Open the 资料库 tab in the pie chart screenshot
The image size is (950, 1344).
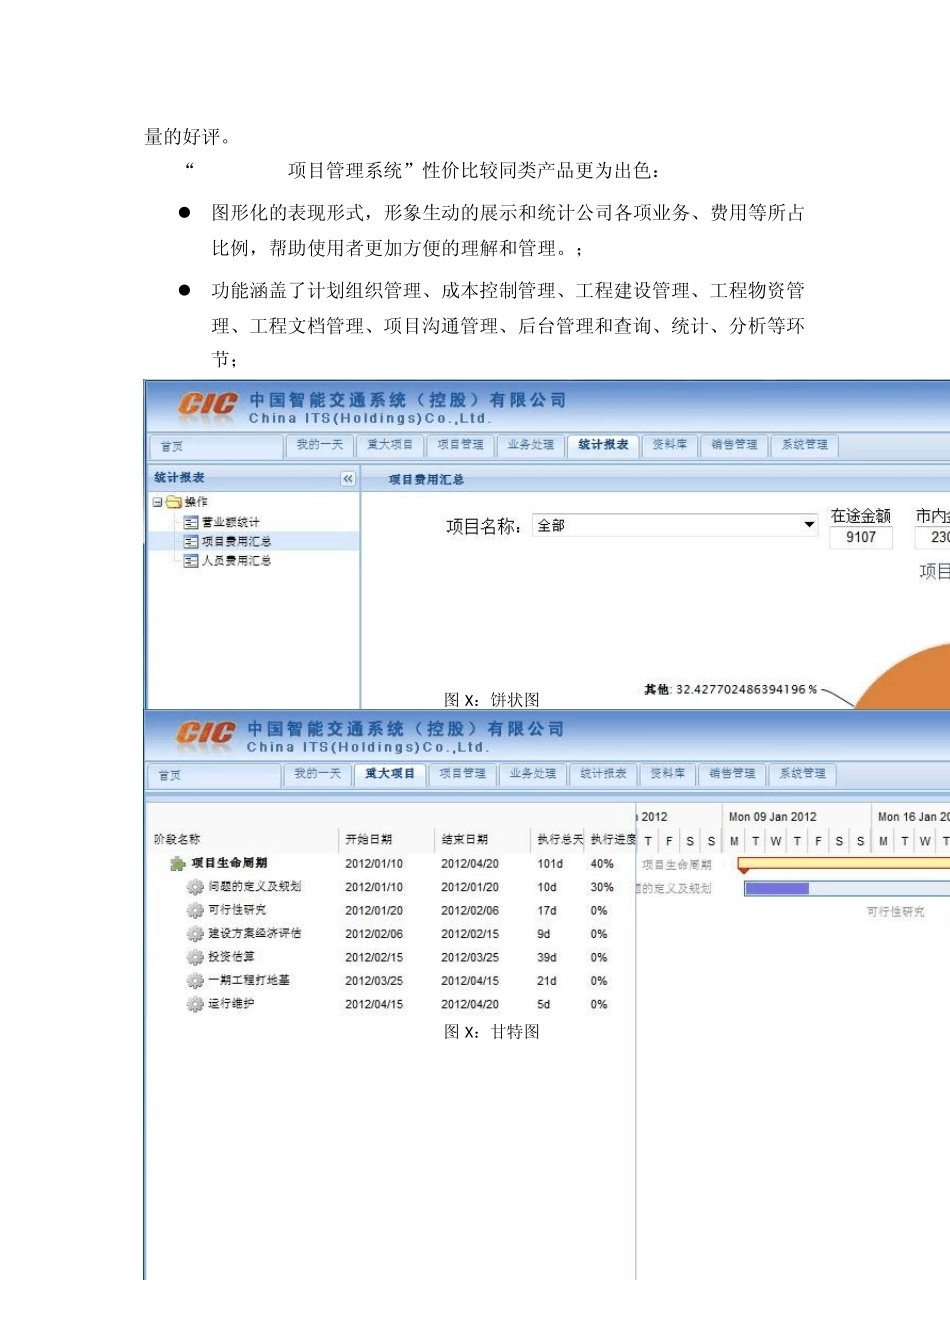[670, 445]
